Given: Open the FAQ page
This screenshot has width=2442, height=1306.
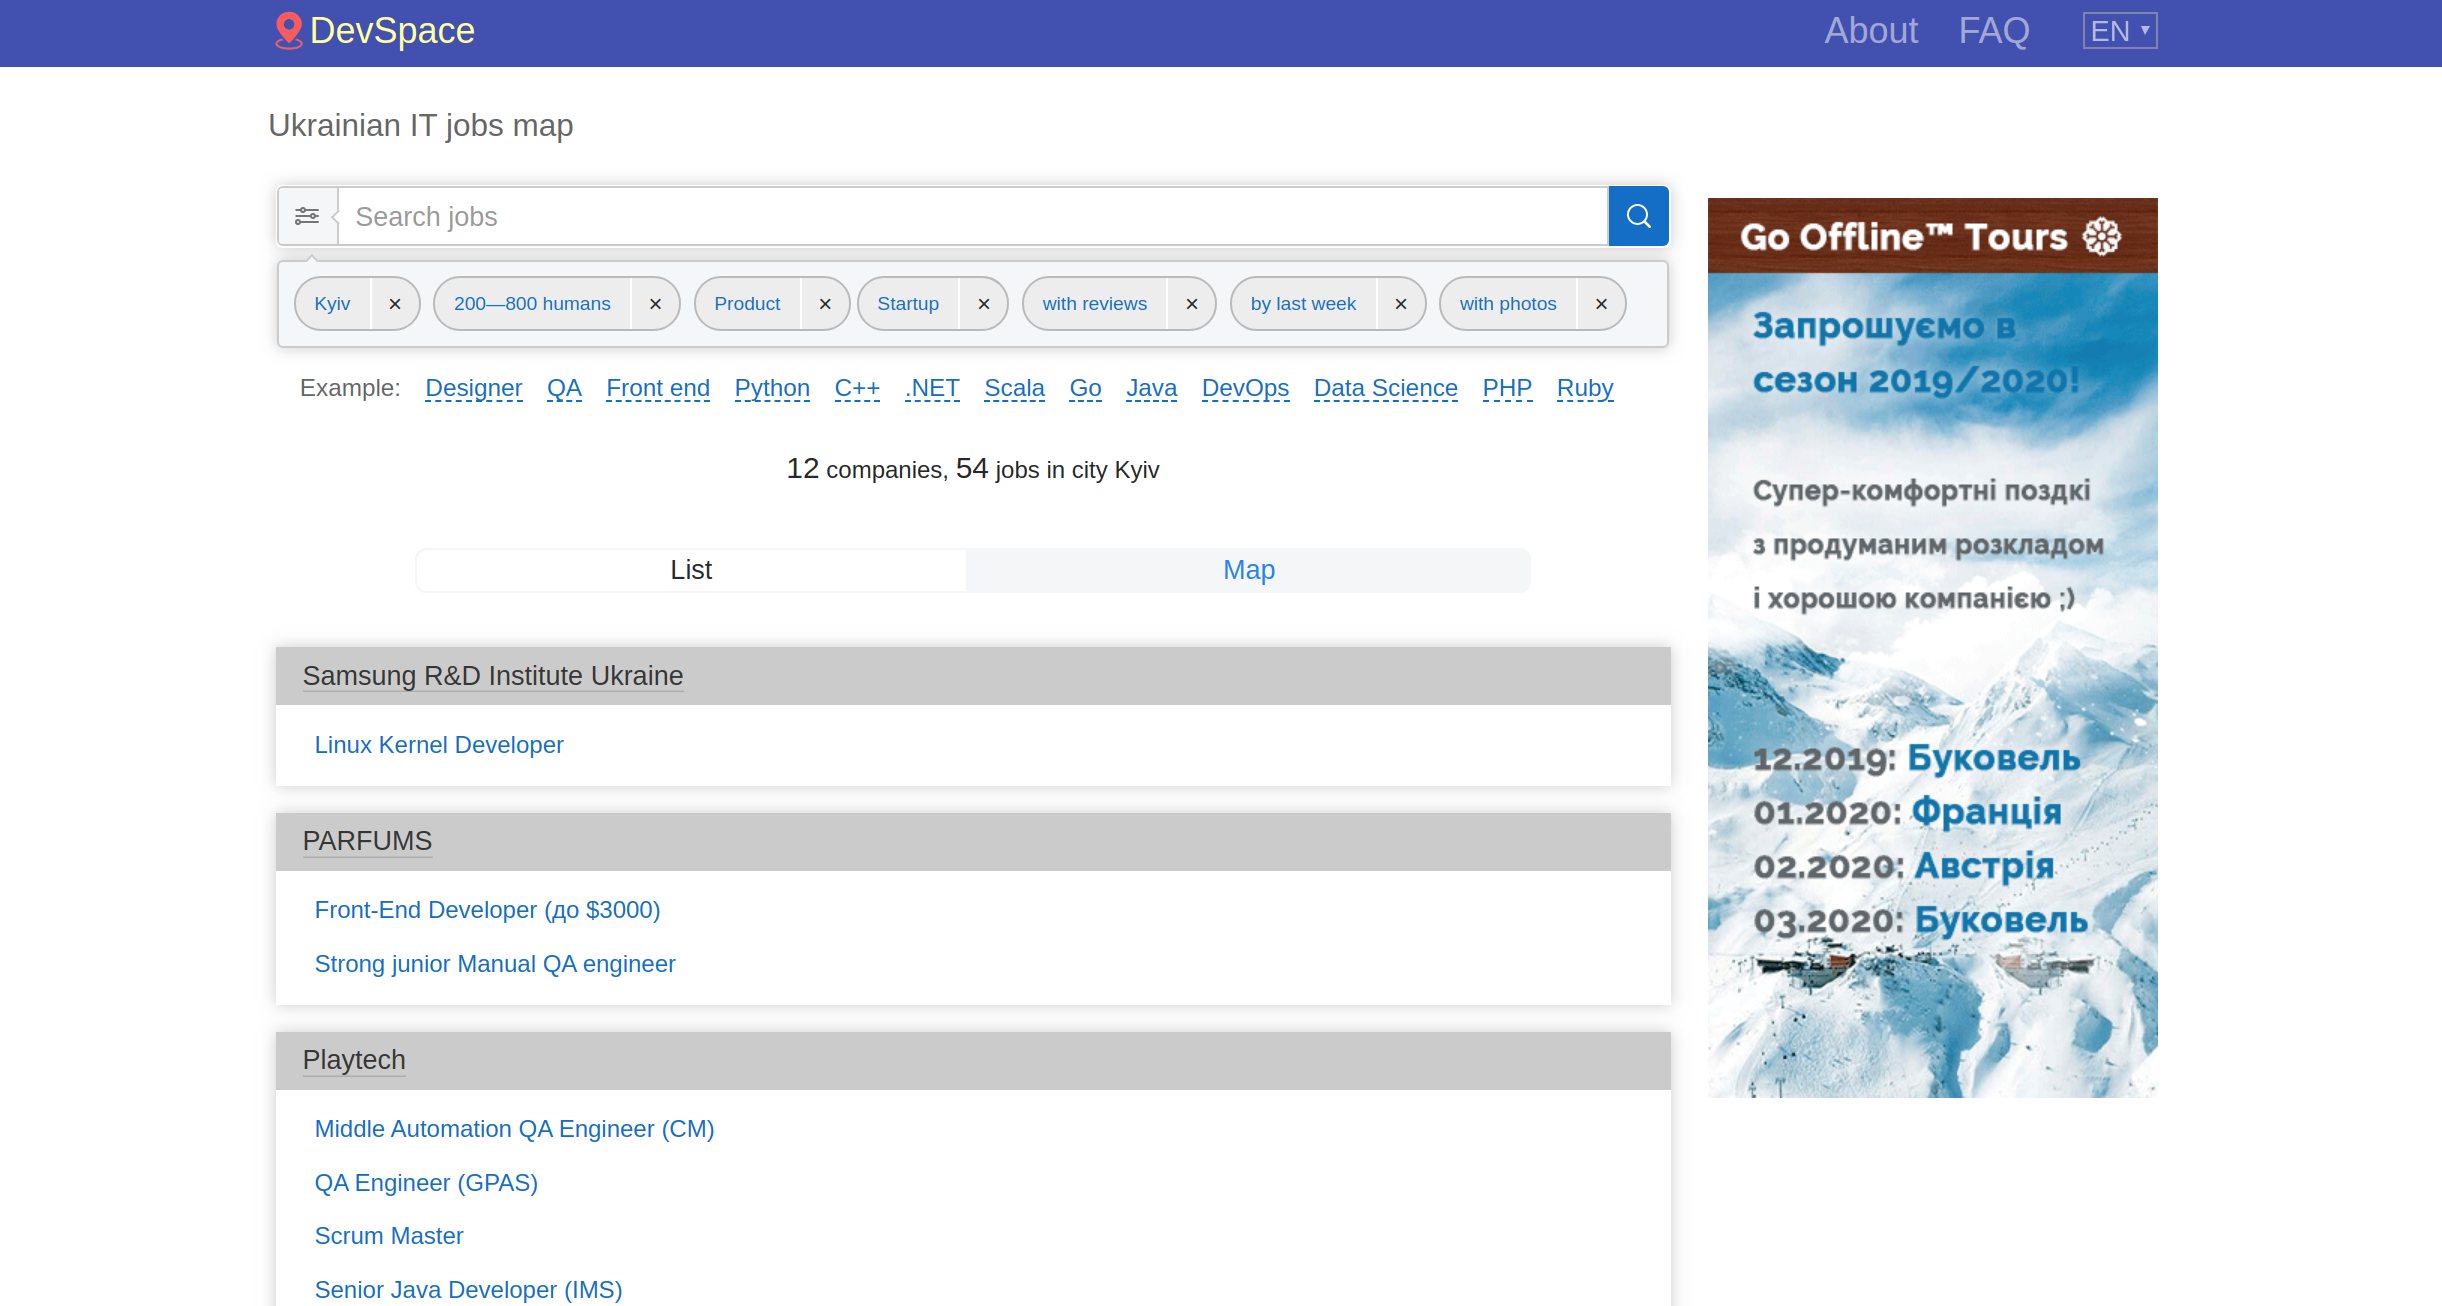Looking at the screenshot, I should [x=1993, y=30].
